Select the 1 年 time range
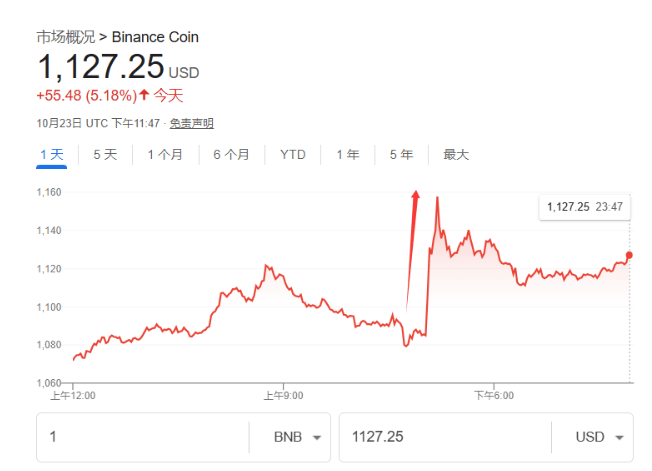Image resolution: width=652 pixels, height=471 pixels. pos(348,154)
